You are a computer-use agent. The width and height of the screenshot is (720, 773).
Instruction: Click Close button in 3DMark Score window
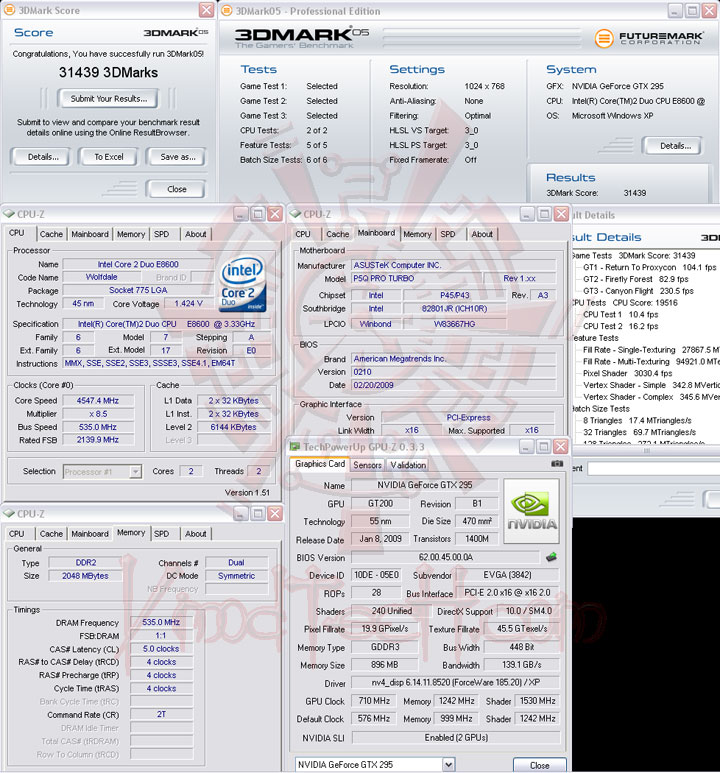pyautogui.click(x=177, y=189)
